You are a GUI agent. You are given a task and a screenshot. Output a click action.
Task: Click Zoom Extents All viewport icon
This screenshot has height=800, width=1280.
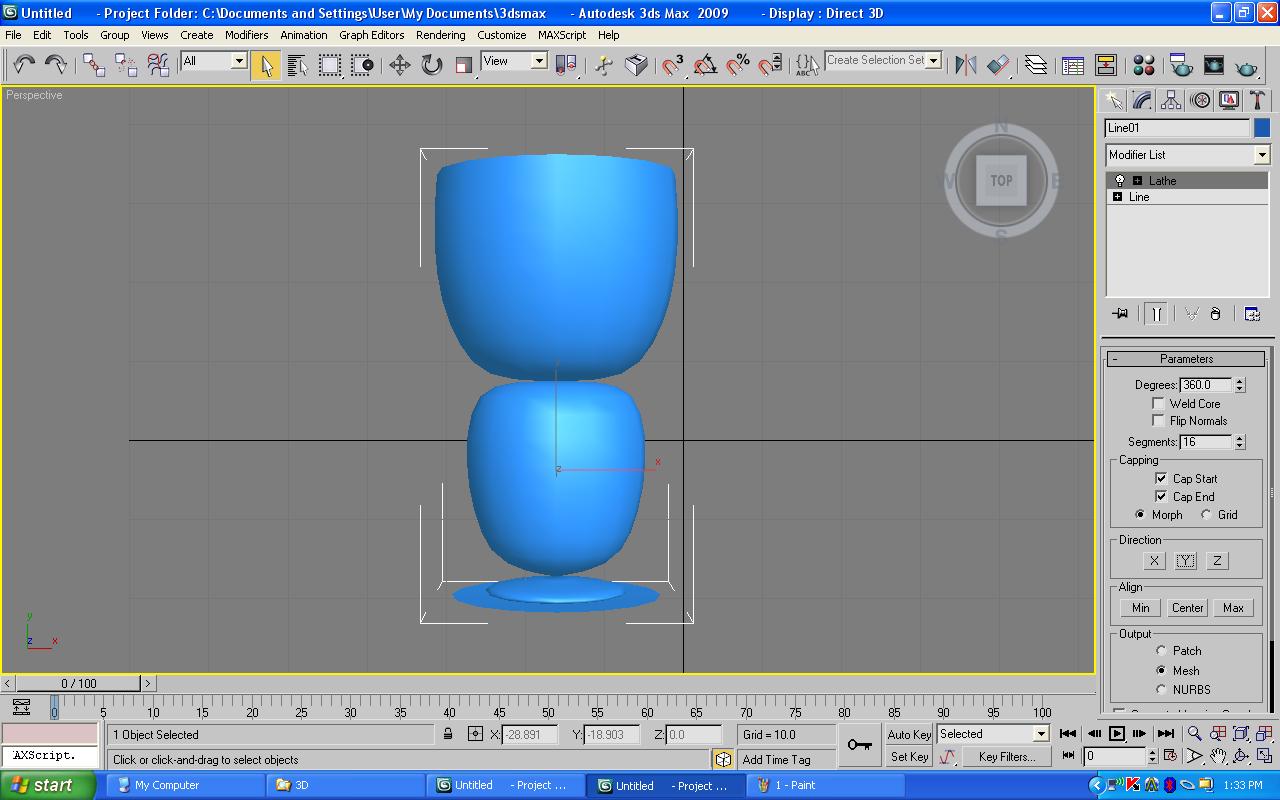1265,734
